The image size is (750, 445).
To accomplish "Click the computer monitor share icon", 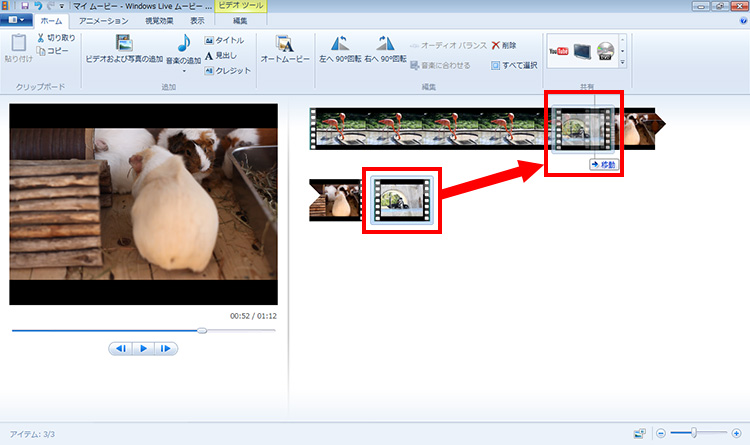I will 582,51.
